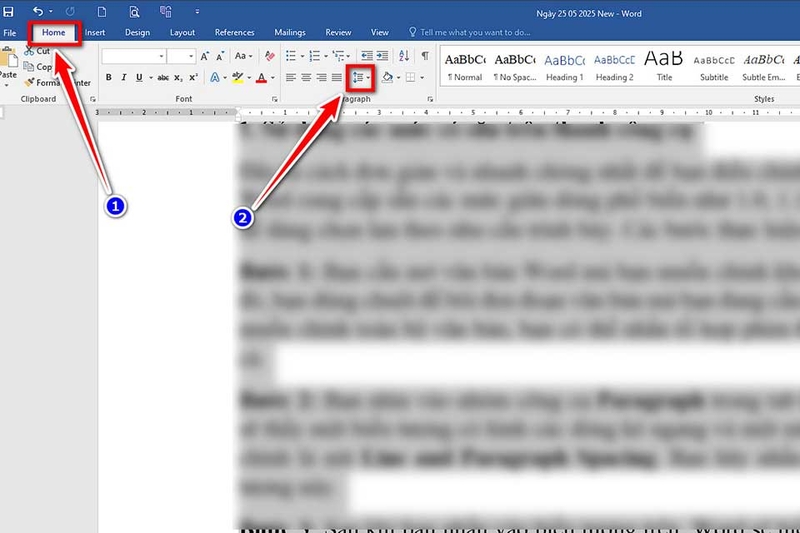Open the undo history dropdown arrow

[51, 11]
